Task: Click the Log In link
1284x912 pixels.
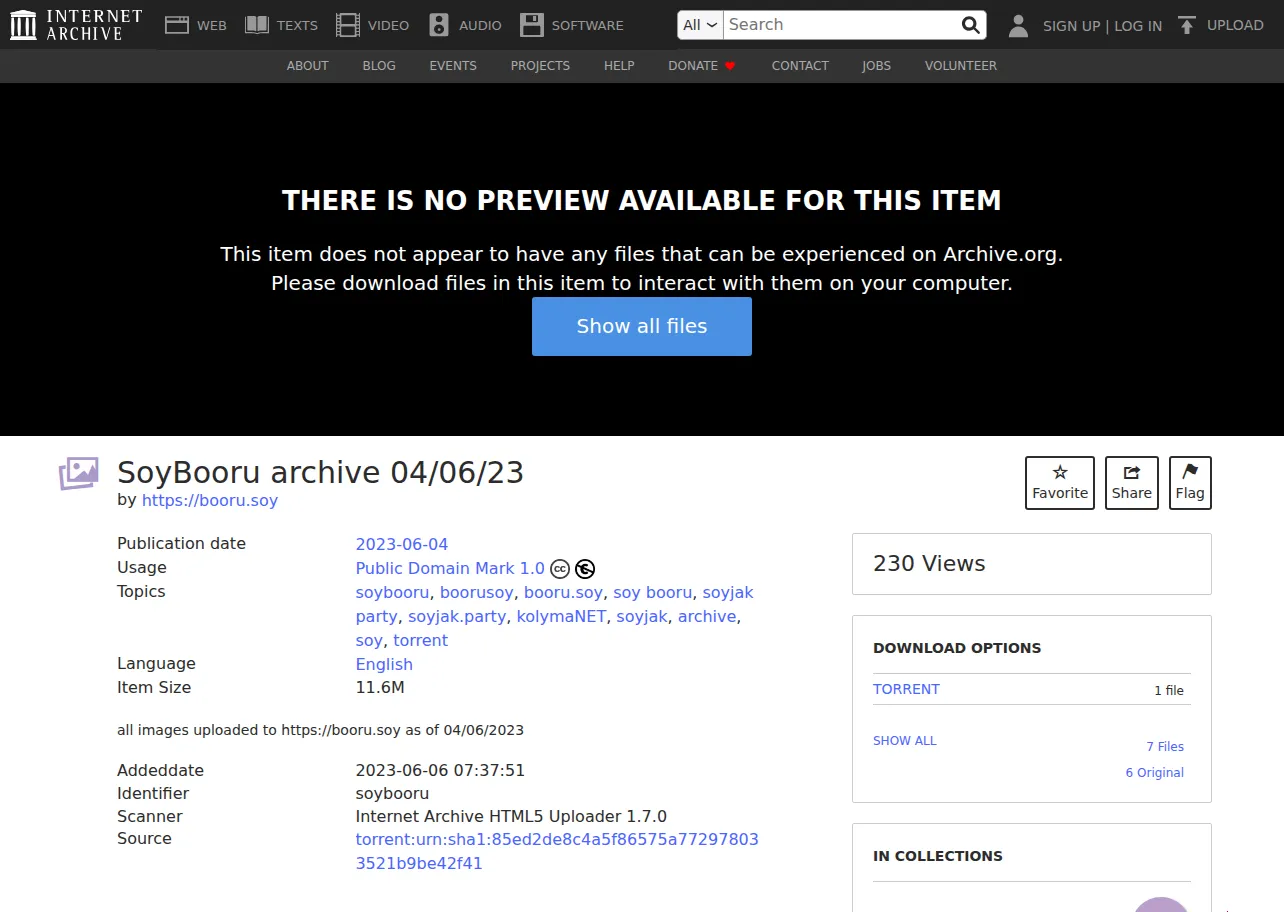Action: (x=1138, y=26)
